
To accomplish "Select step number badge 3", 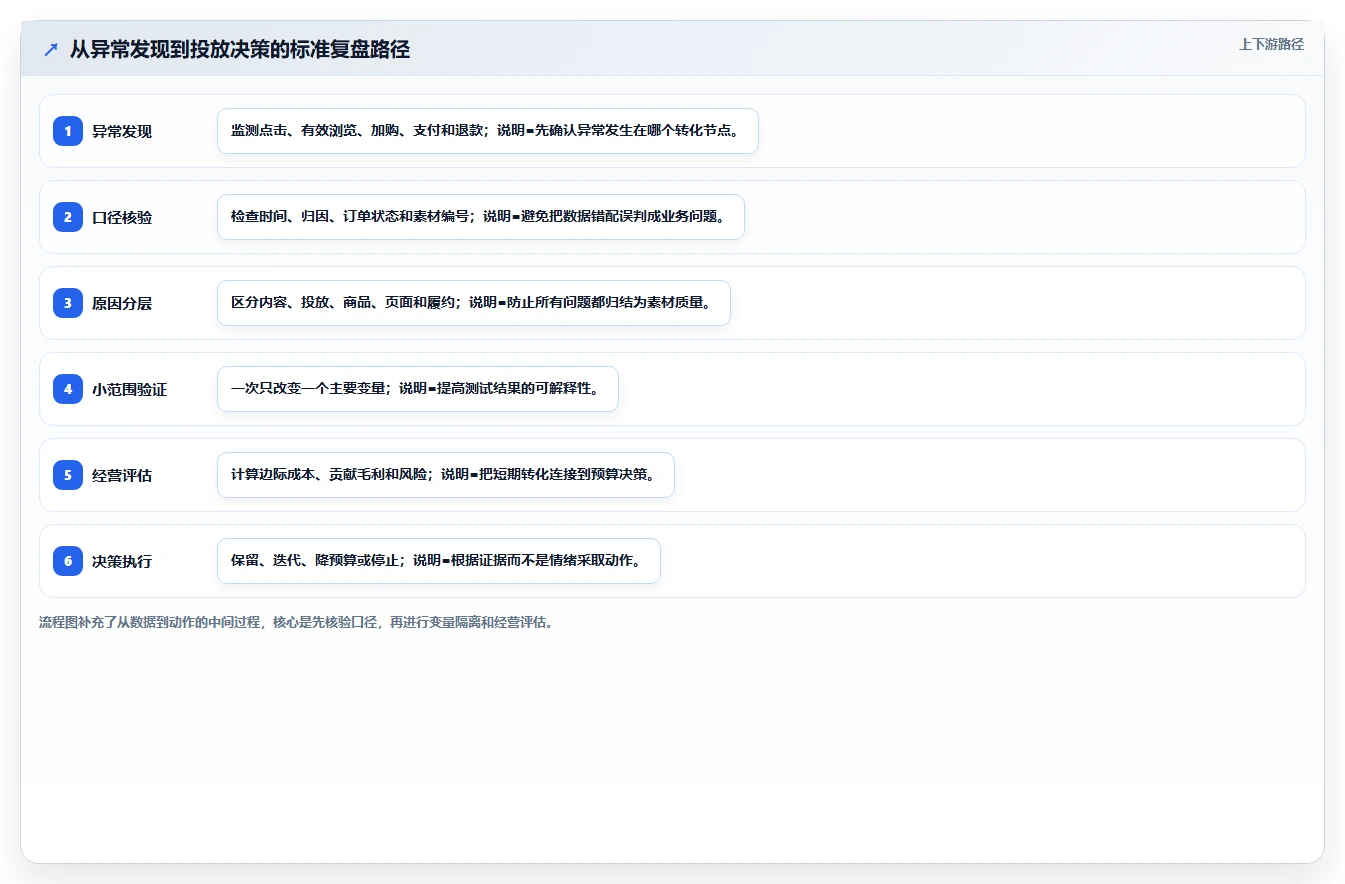I will point(68,303).
